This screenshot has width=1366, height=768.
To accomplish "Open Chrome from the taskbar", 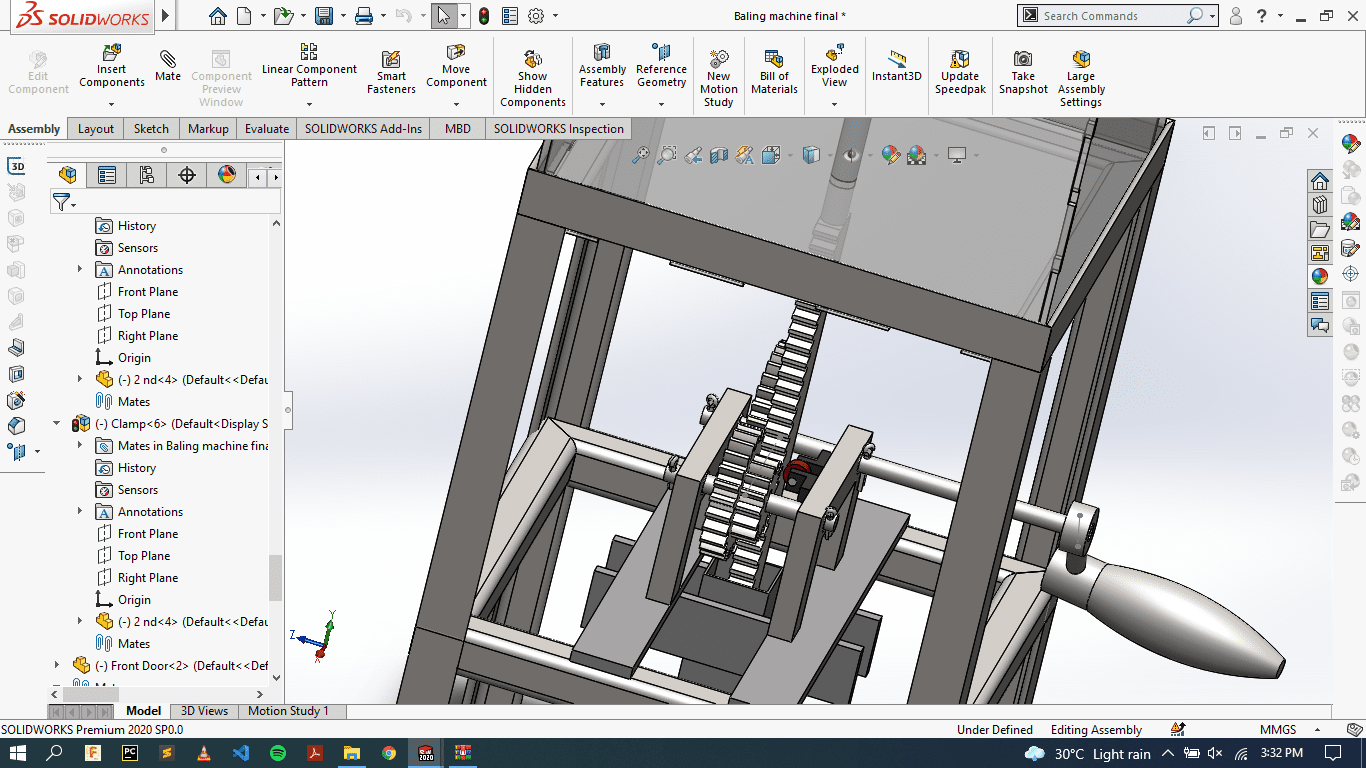I will tap(389, 753).
